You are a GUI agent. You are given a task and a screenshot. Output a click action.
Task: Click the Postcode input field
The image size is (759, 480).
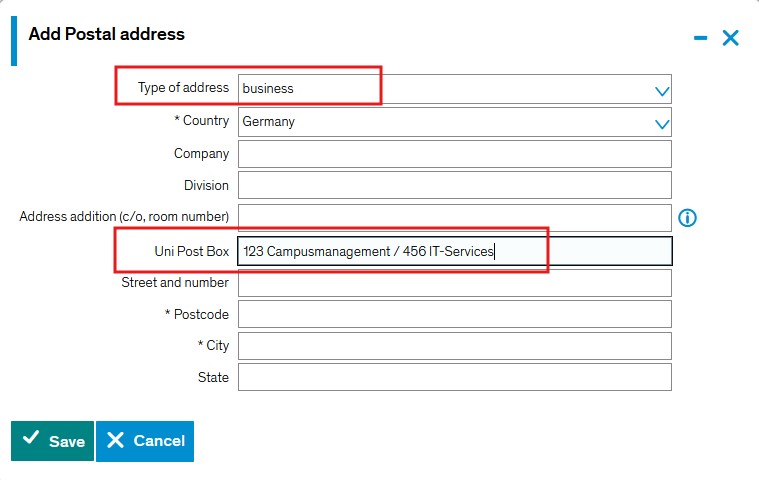point(455,314)
